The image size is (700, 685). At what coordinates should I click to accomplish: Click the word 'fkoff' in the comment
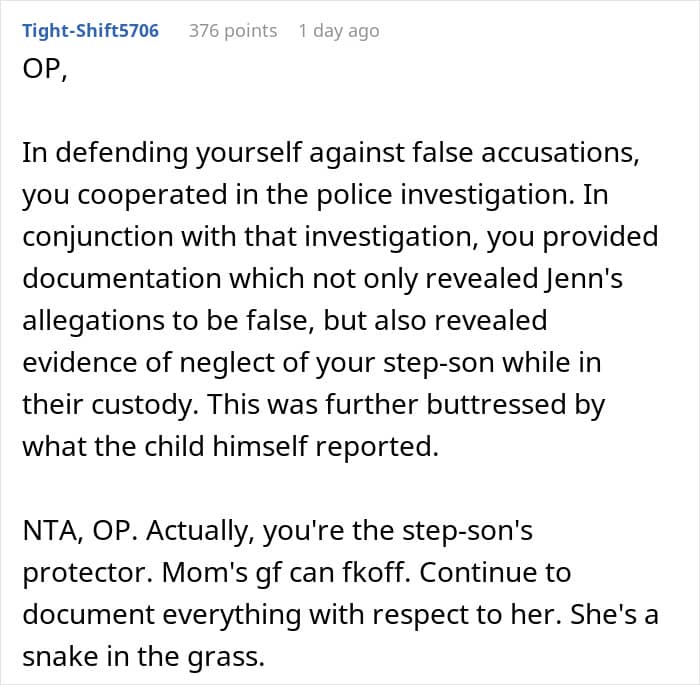[376, 572]
